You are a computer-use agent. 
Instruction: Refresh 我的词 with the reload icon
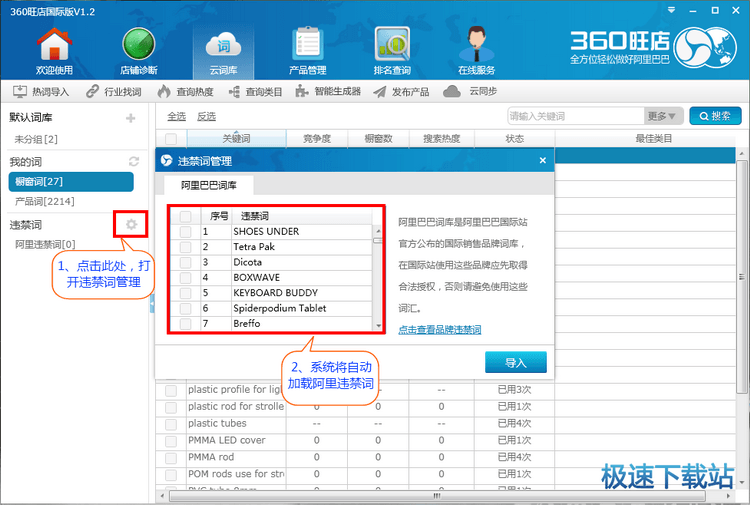point(134,162)
